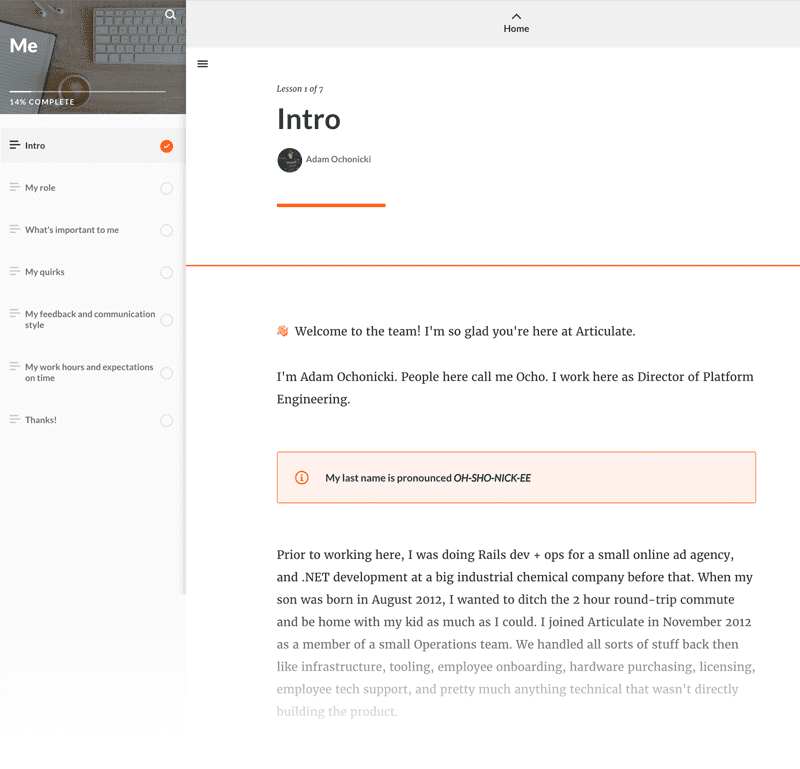The height and width of the screenshot is (769, 800).
Task: Open the My role lesson
Action: [x=92, y=188]
